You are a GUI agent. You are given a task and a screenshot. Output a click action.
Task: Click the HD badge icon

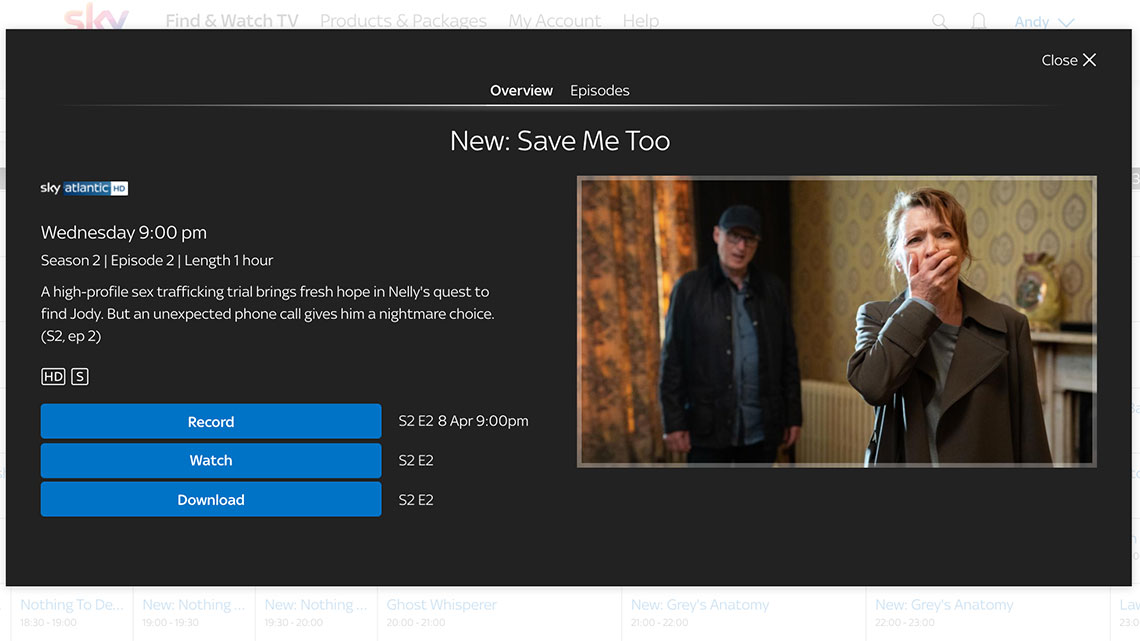(53, 376)
